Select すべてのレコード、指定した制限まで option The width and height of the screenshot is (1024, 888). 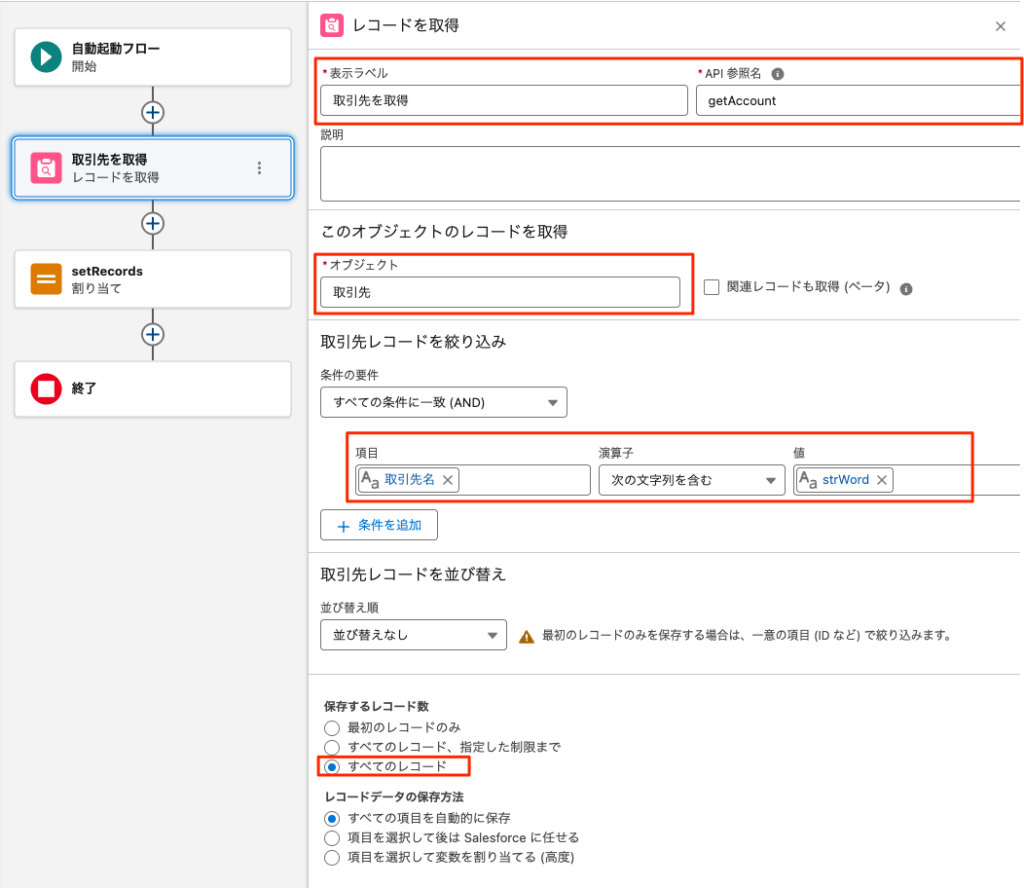332,747
